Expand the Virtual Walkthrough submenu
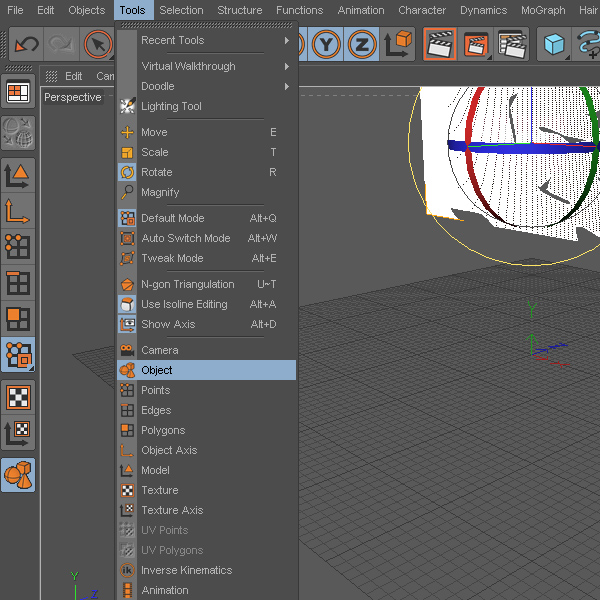Viewport: 600px width, 600px height. click(x=207, y=66)
